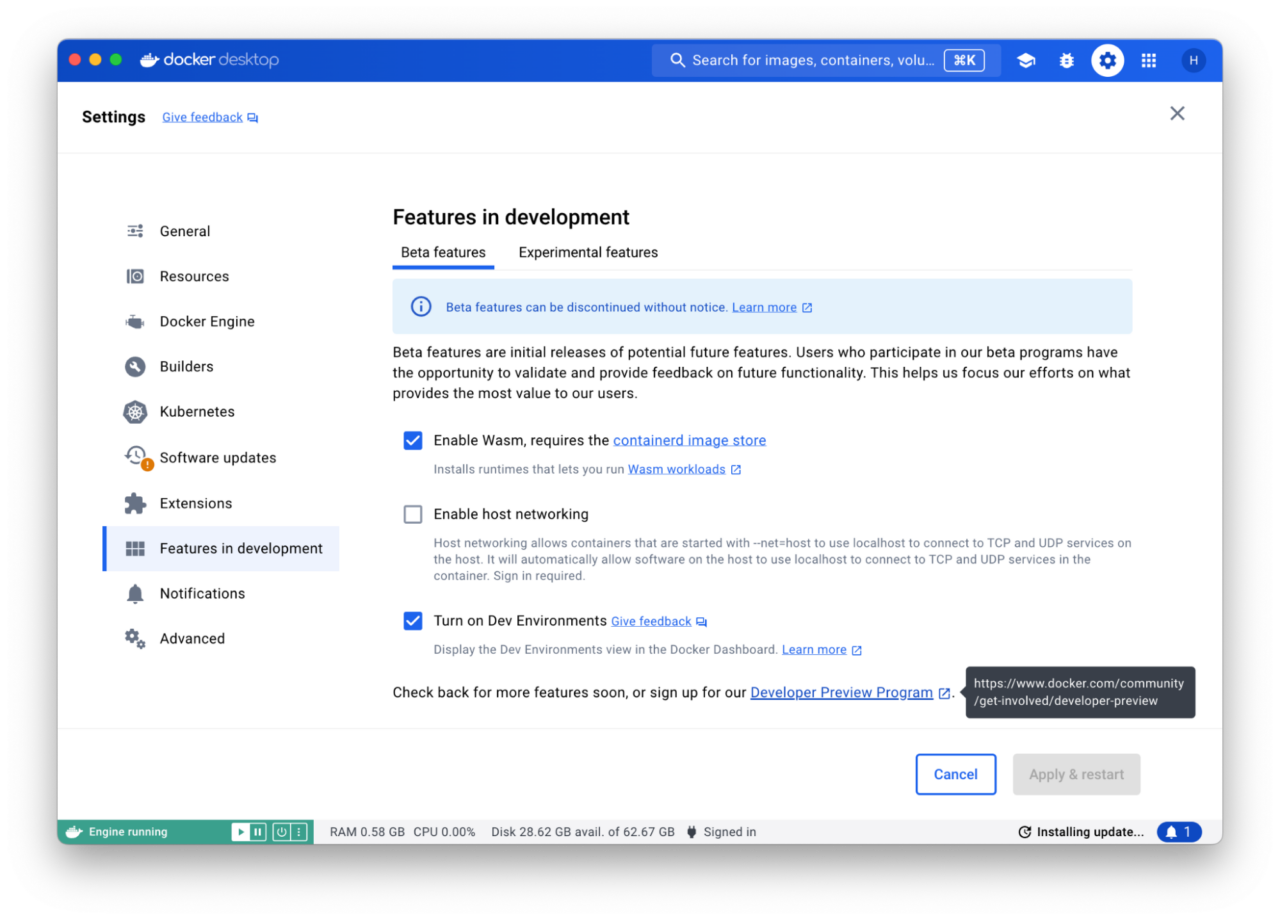Viewport: 1280px width, 920px height.
Task: Open Troubleshoot via the bug icon
Action: point(1066,60)
